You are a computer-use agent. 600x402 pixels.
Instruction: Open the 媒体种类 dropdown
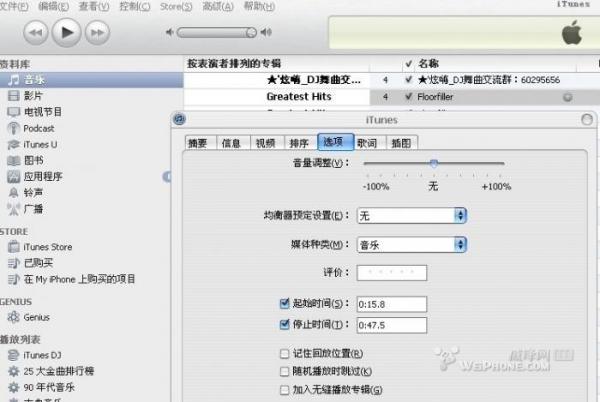[x=411, y=245]
